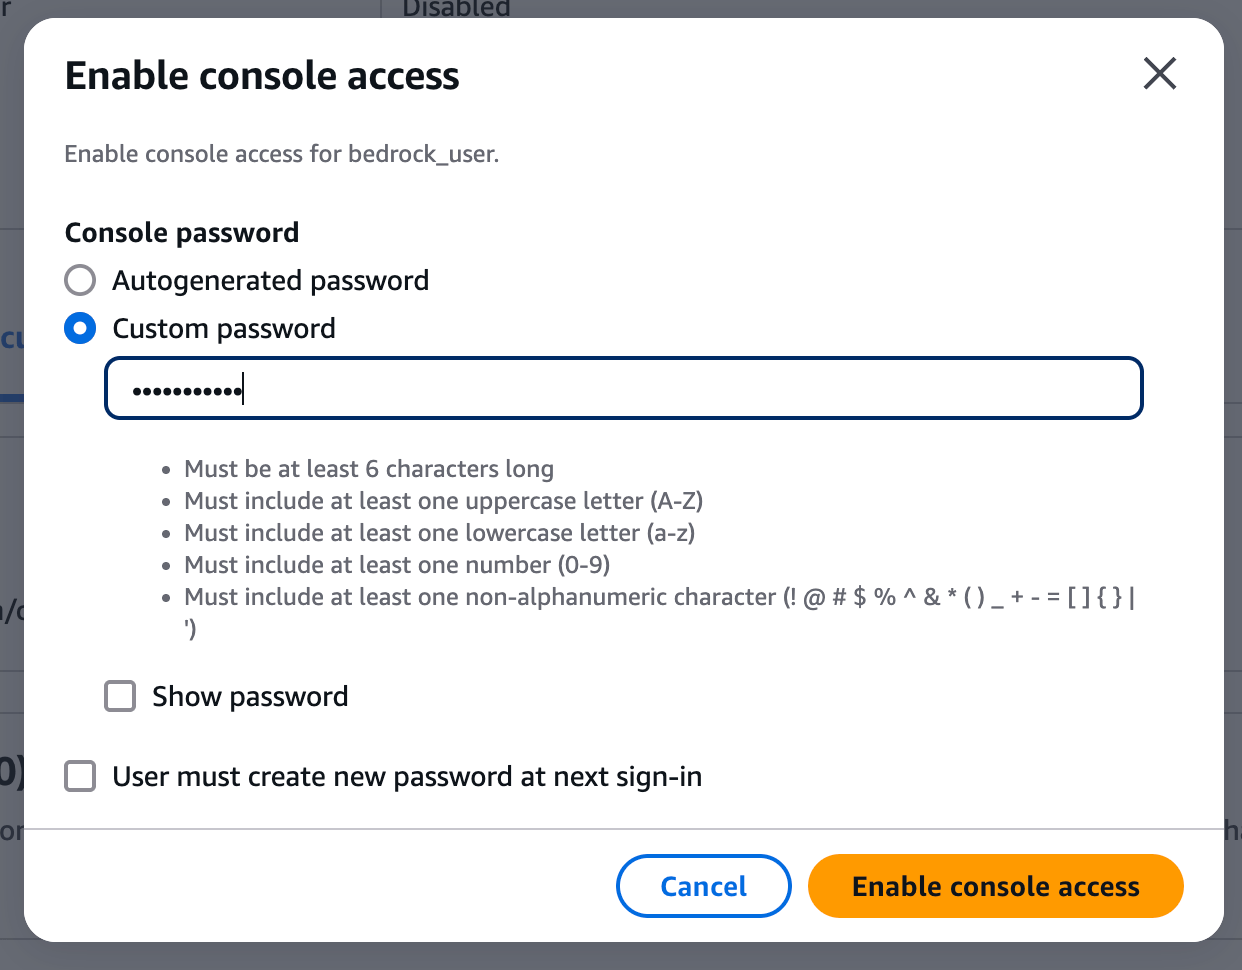1242x970 pixels.
Task: Select the Custom password radio button
Action: 80,328
